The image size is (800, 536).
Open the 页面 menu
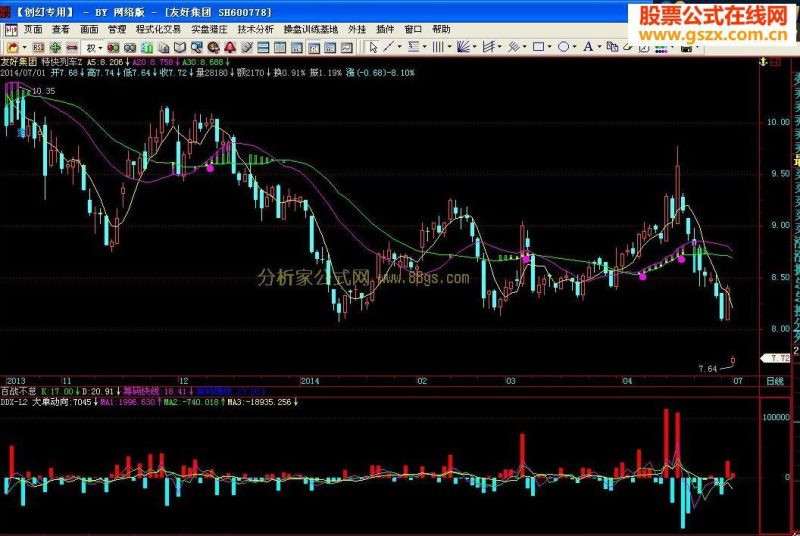pos(33,30)
